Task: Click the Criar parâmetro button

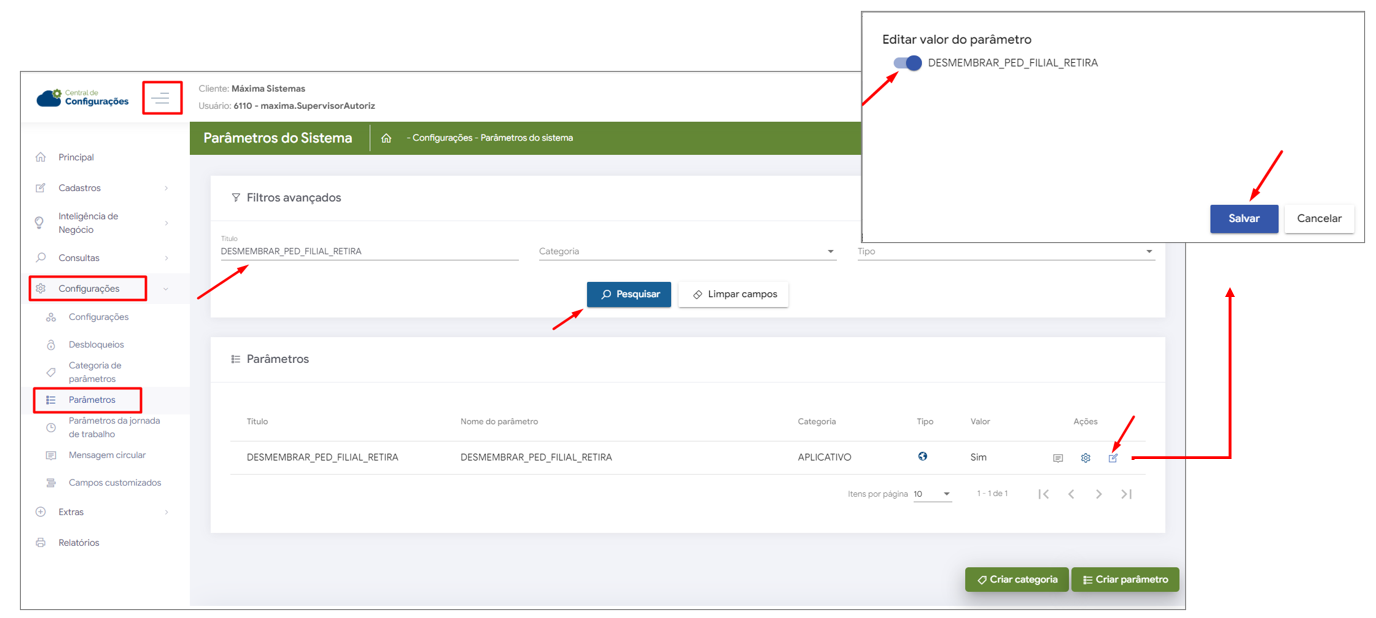Action: pos(1125,580)
